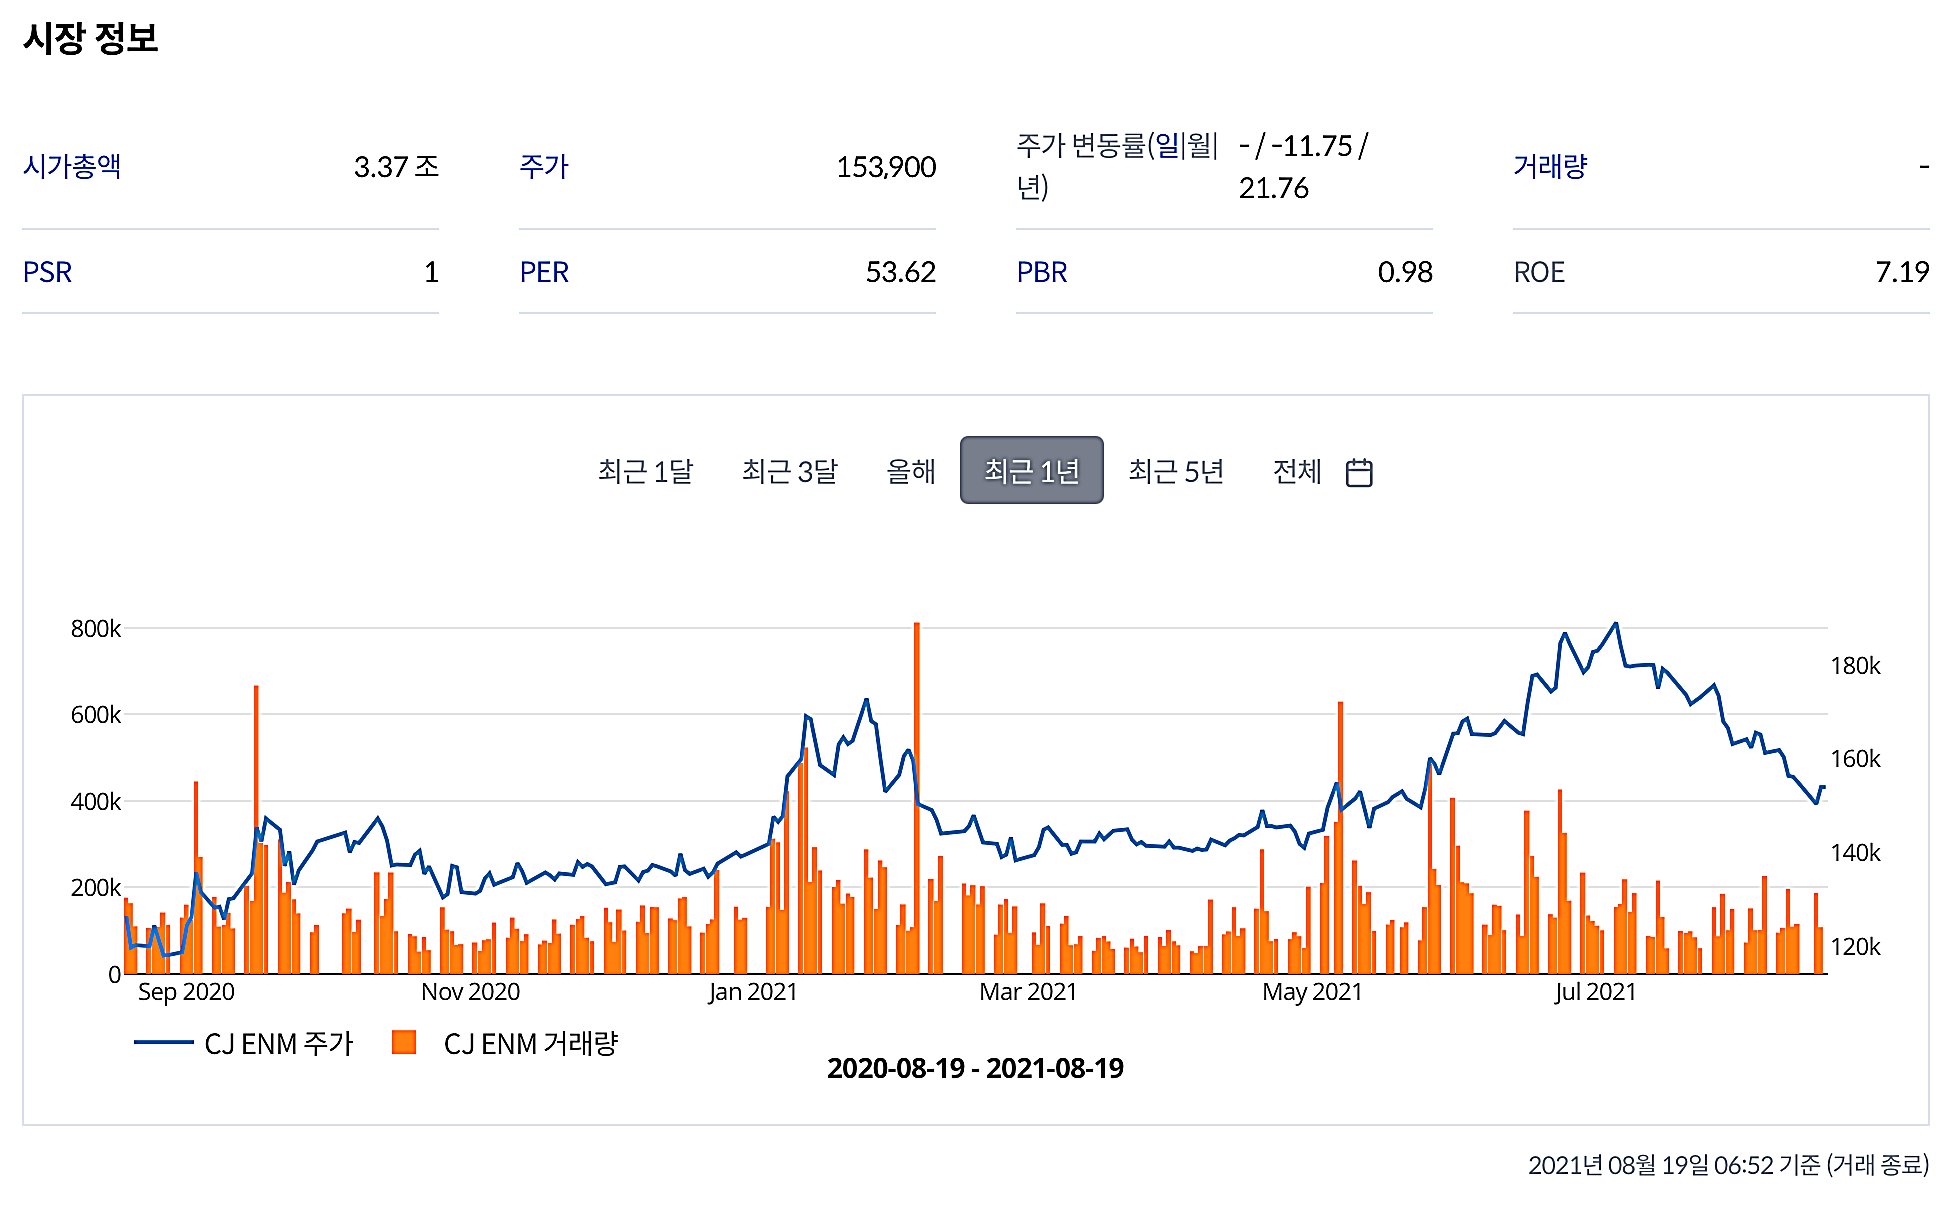The width and height of the screenshot is (1958, 1206).
Task: Click the price line peak near Jul 2021
Action: tap(1616, 624)
